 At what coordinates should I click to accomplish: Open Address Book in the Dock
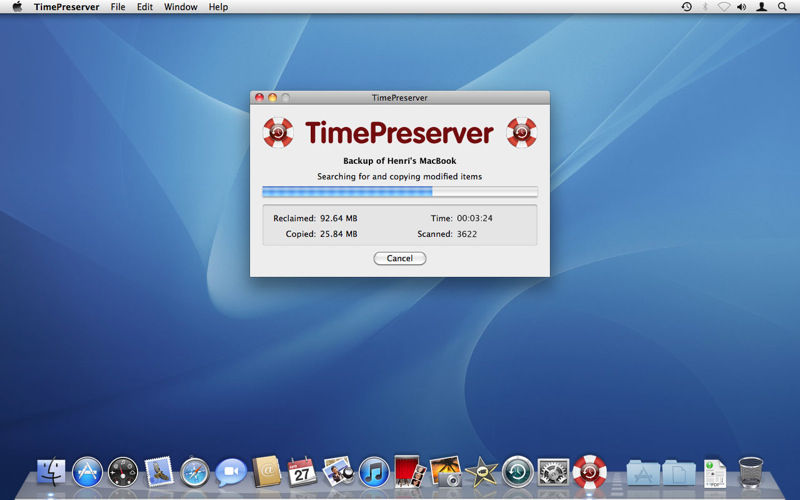266,471
